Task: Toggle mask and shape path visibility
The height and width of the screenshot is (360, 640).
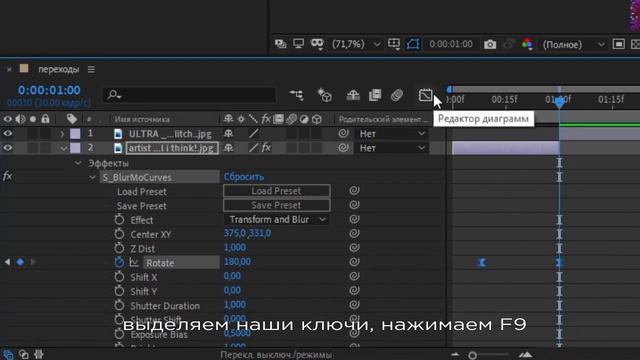Action: 413,44
